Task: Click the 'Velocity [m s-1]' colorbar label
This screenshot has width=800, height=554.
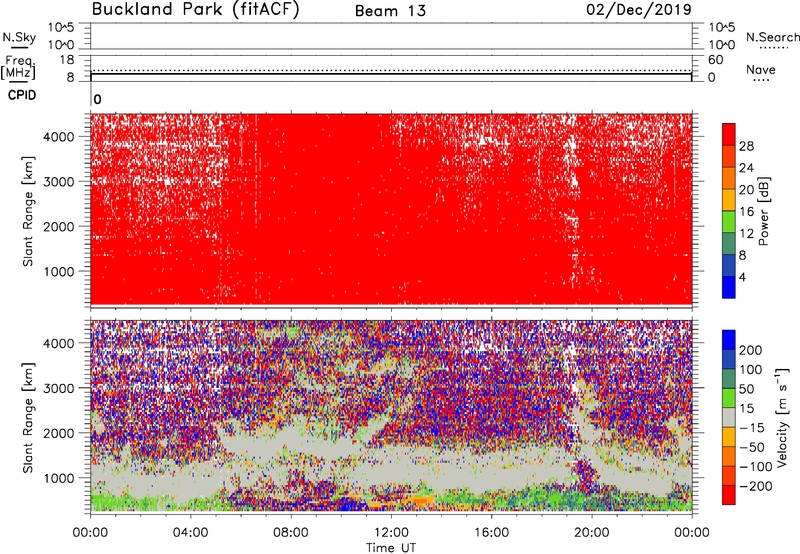Action: click(782, 417)
